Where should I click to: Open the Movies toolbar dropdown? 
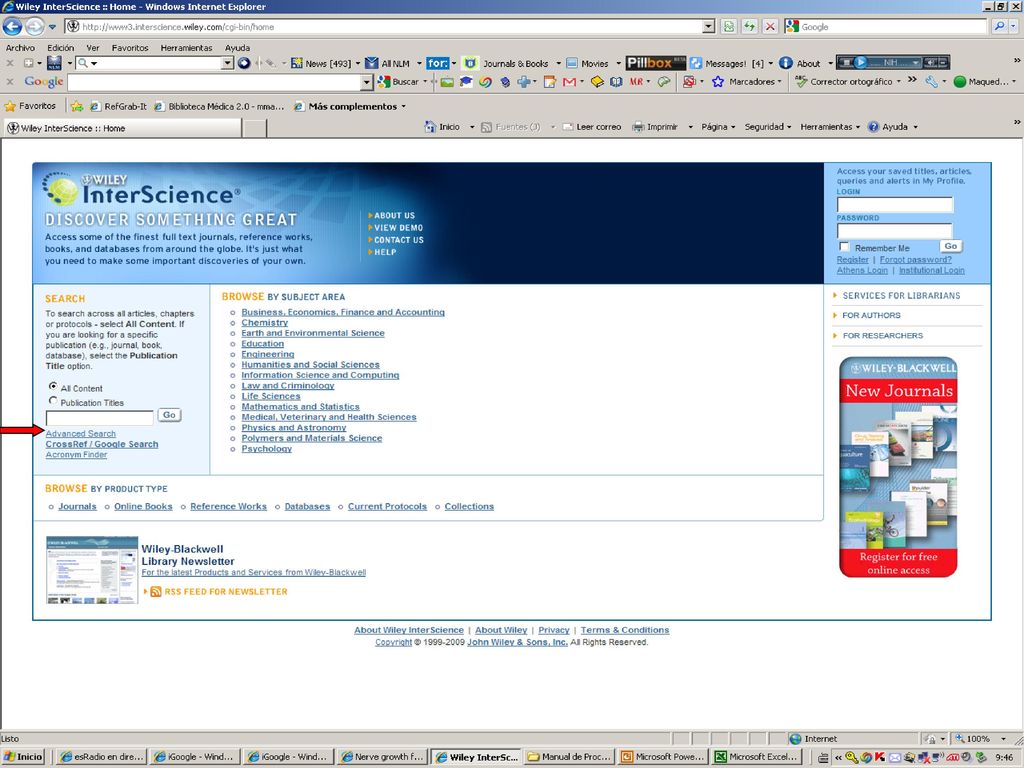[x=618, y=63]
